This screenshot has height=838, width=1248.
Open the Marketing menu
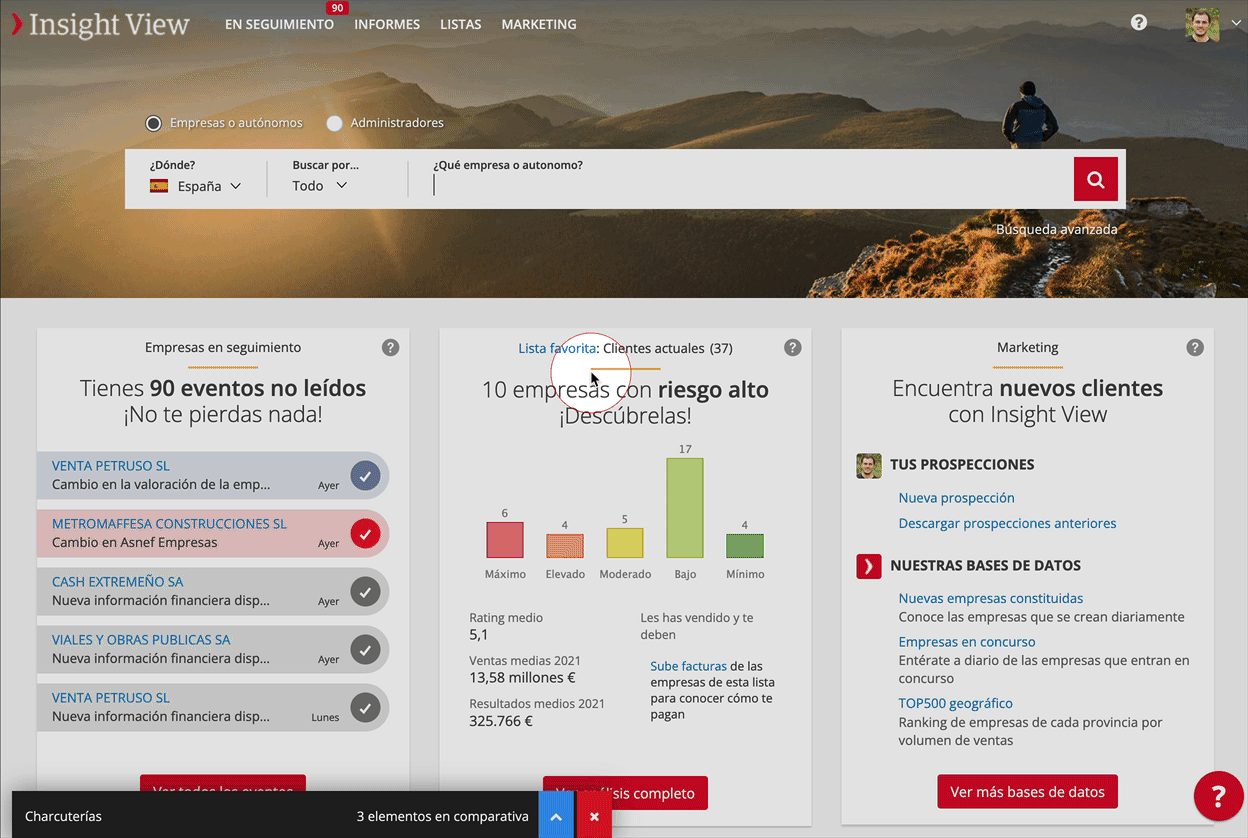(x=539, y=24)
